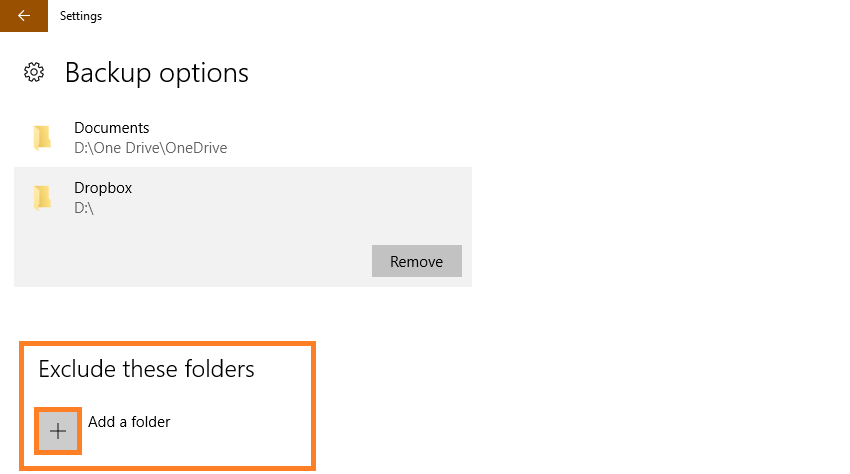The image size is (850, 474).
Task: Click the D:\ path under Dropbox
Action: point(84,208)
